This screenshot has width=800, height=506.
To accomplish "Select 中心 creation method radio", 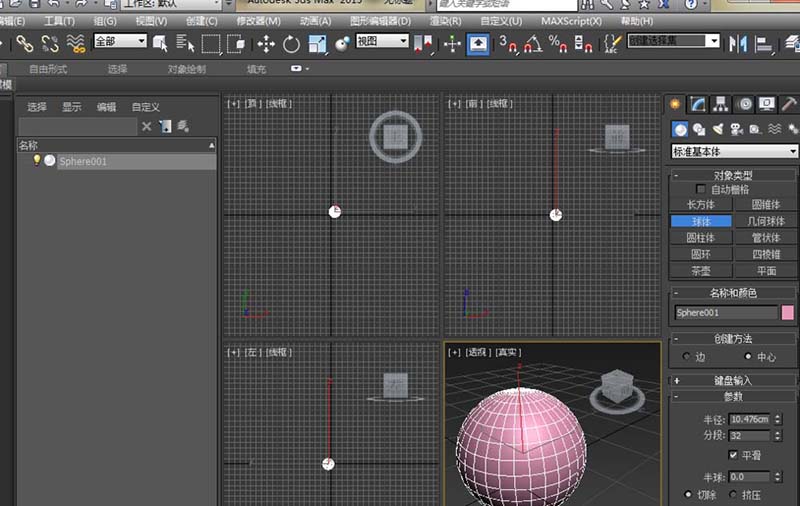I will tap(748, 356).
